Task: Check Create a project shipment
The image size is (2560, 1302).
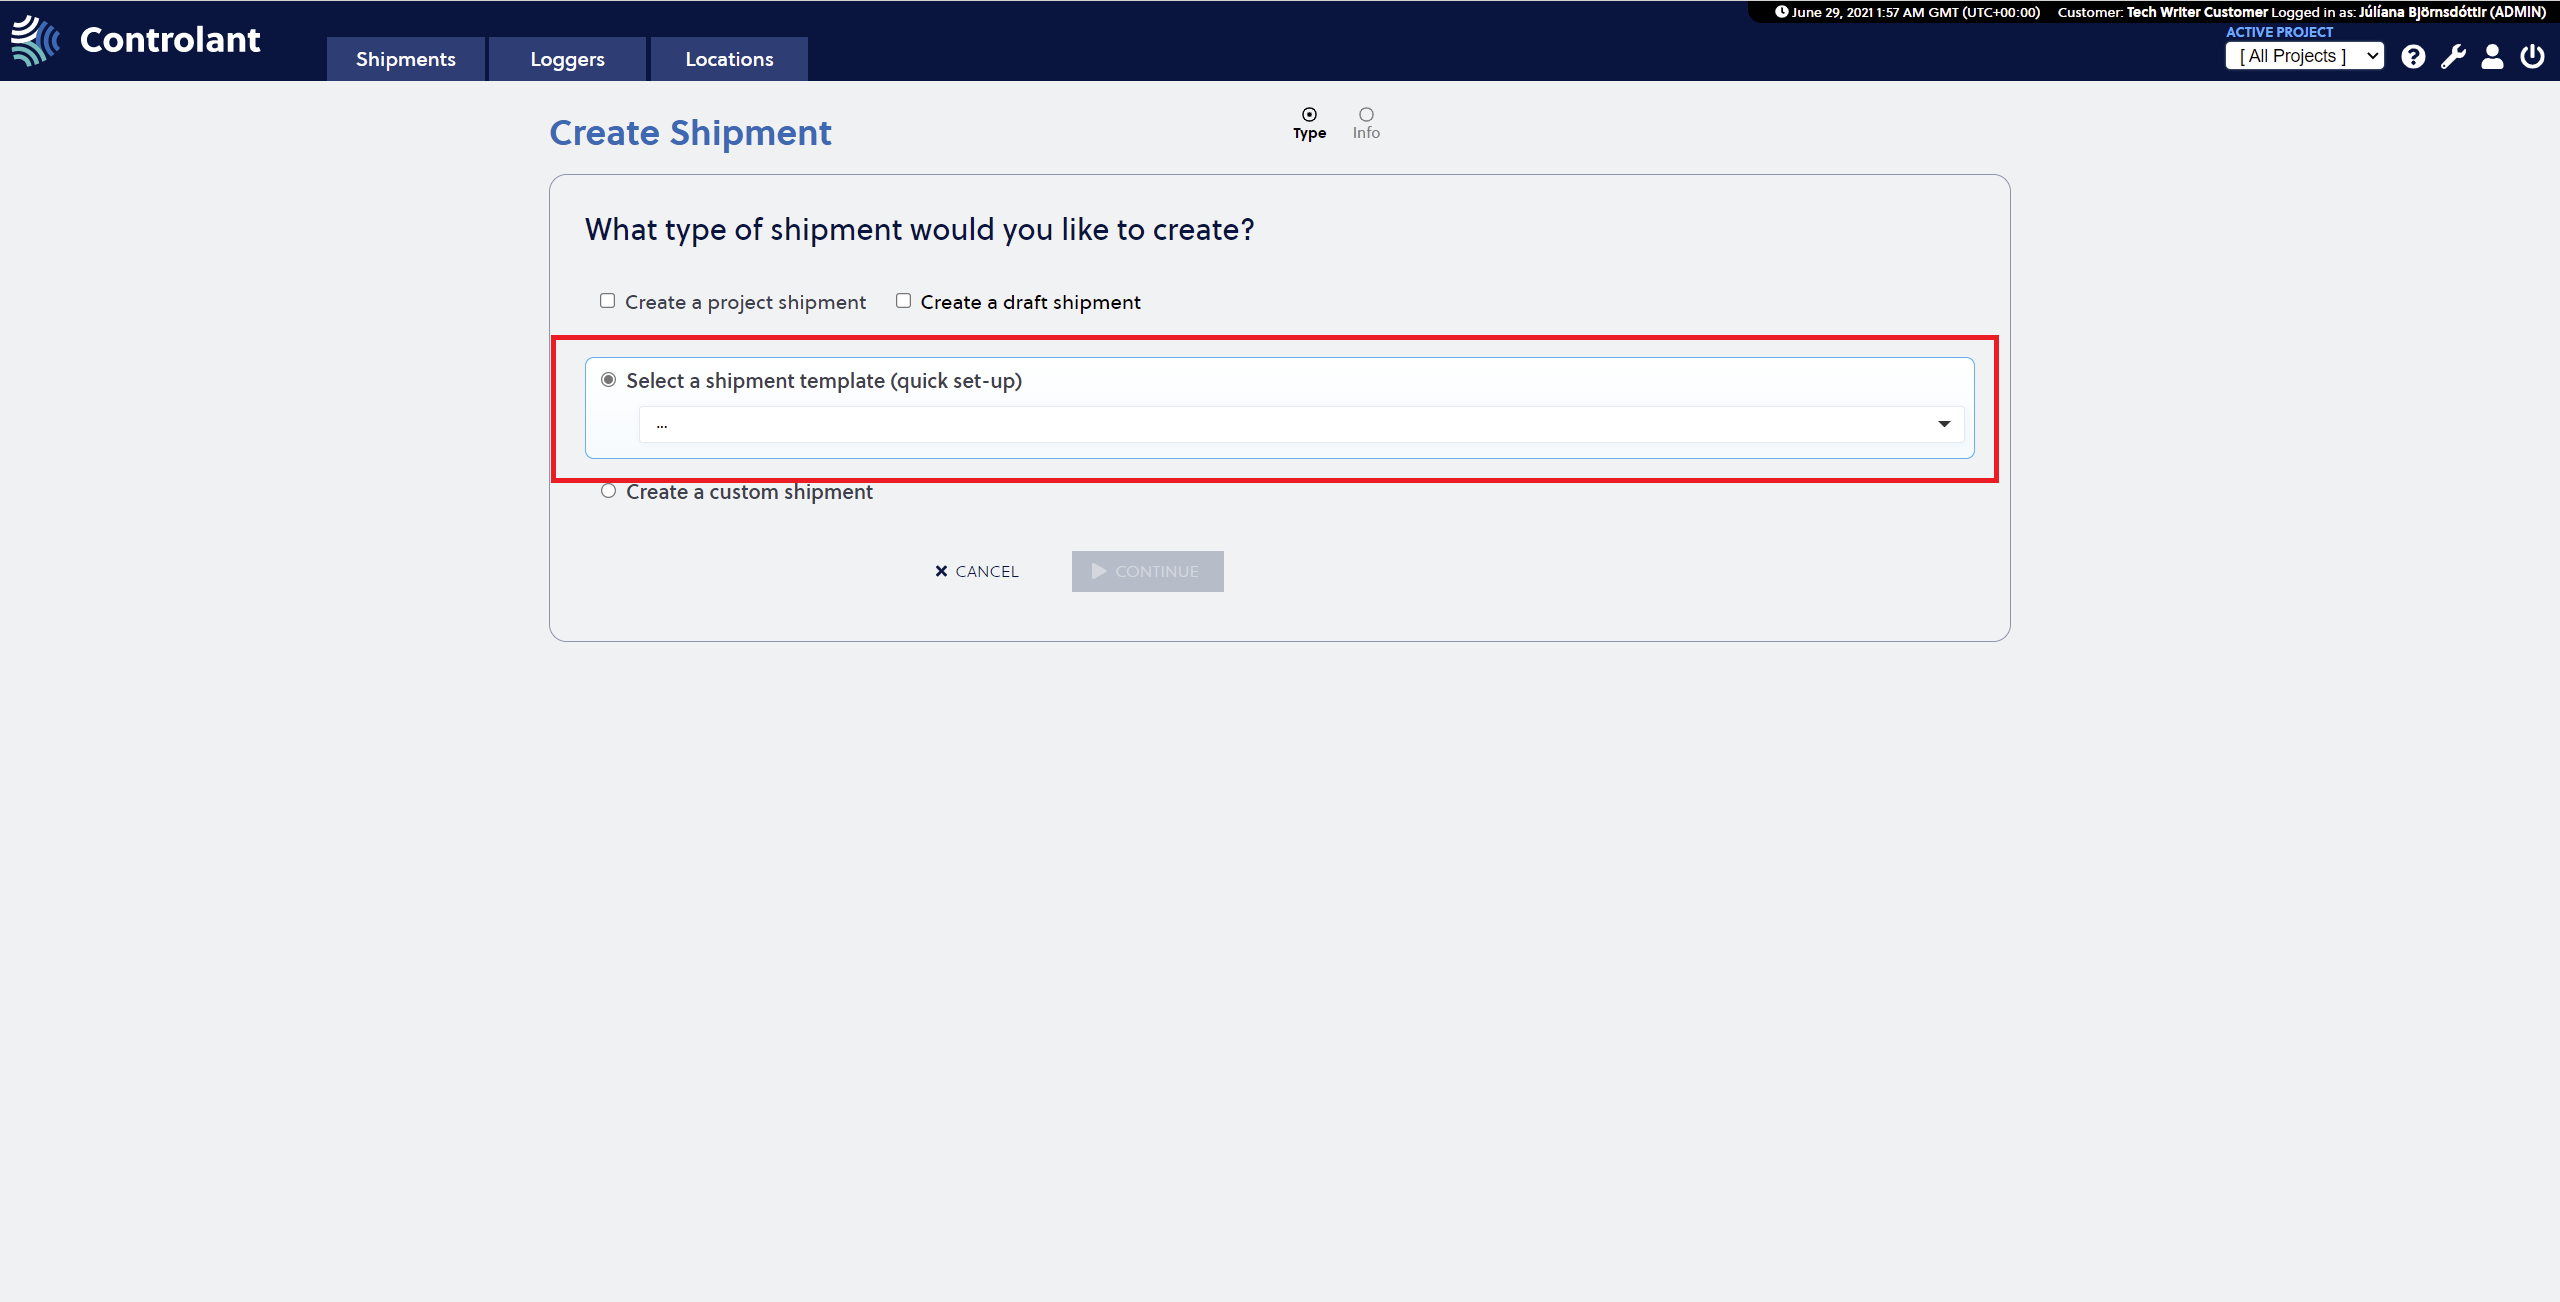Action: click(607, 301)
